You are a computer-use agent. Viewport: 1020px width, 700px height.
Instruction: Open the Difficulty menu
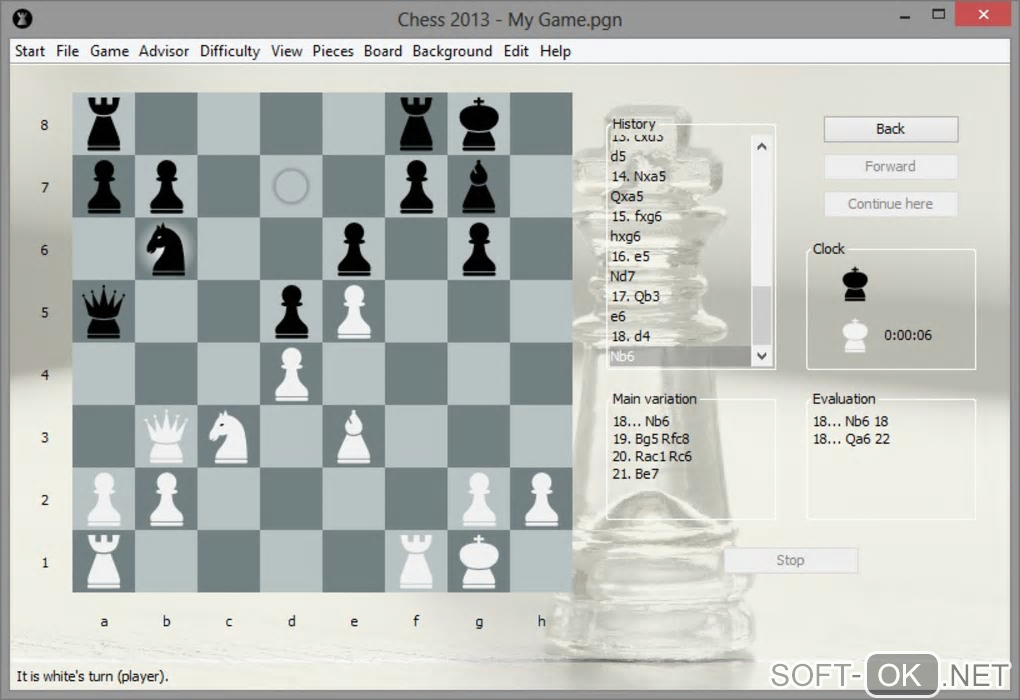230,51
